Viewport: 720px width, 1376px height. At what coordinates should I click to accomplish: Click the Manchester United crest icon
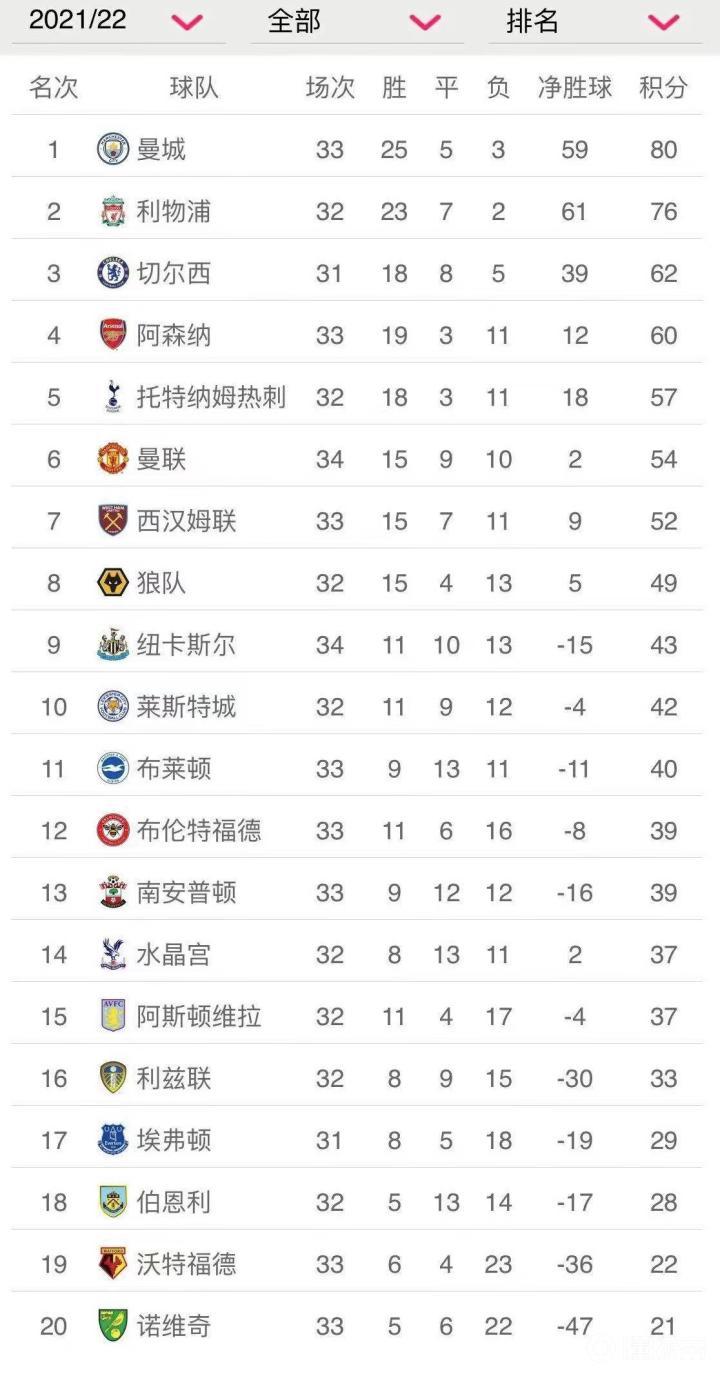[113, 459]
